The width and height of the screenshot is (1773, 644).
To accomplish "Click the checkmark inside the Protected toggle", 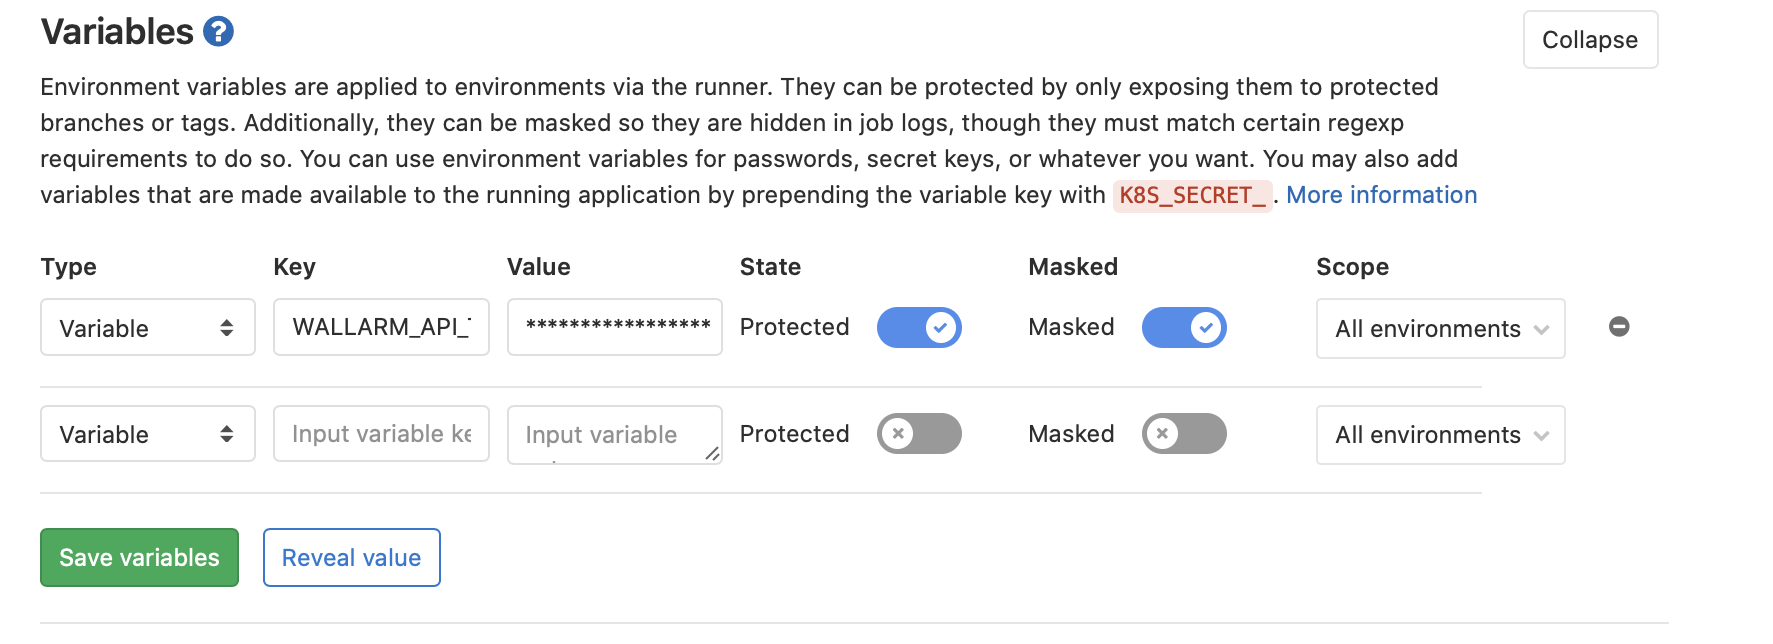I will (x=940, y=327).
